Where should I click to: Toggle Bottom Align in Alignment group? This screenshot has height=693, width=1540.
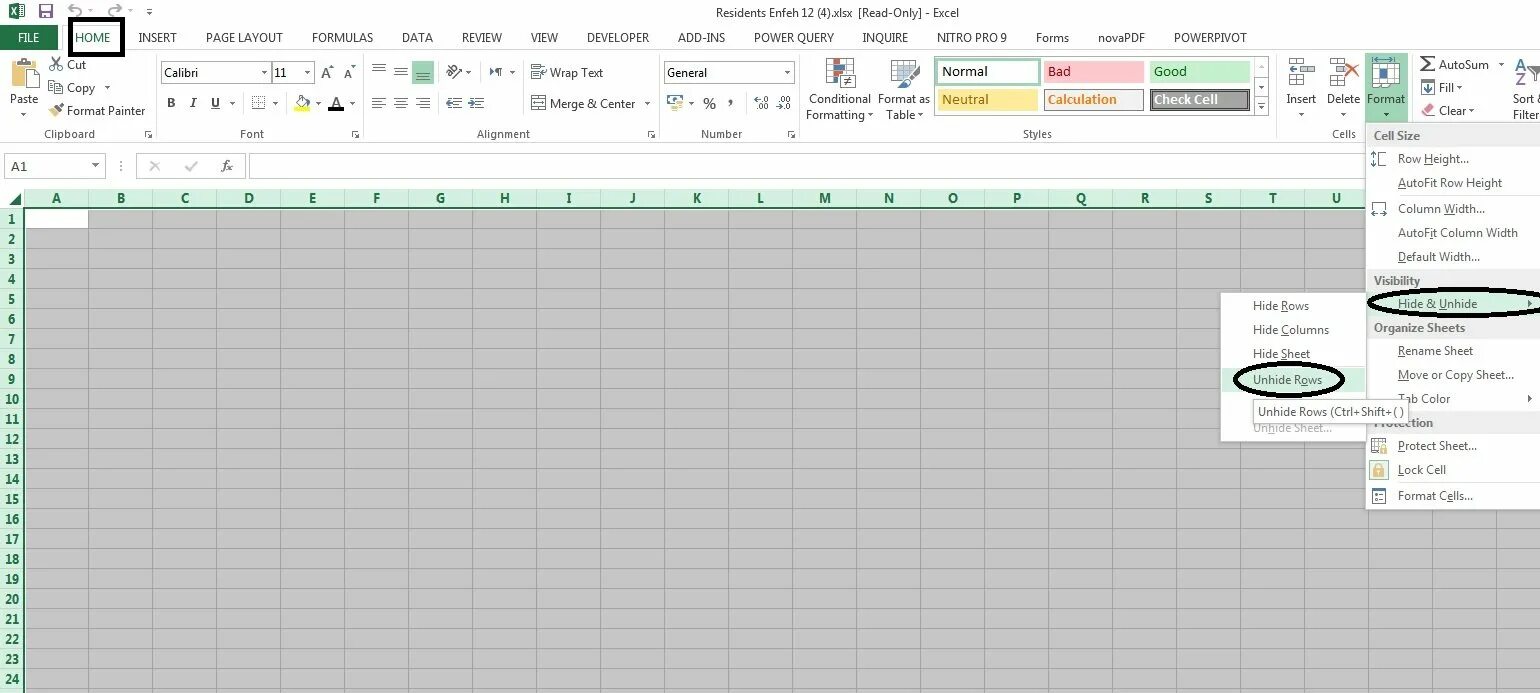click(423, 73)
